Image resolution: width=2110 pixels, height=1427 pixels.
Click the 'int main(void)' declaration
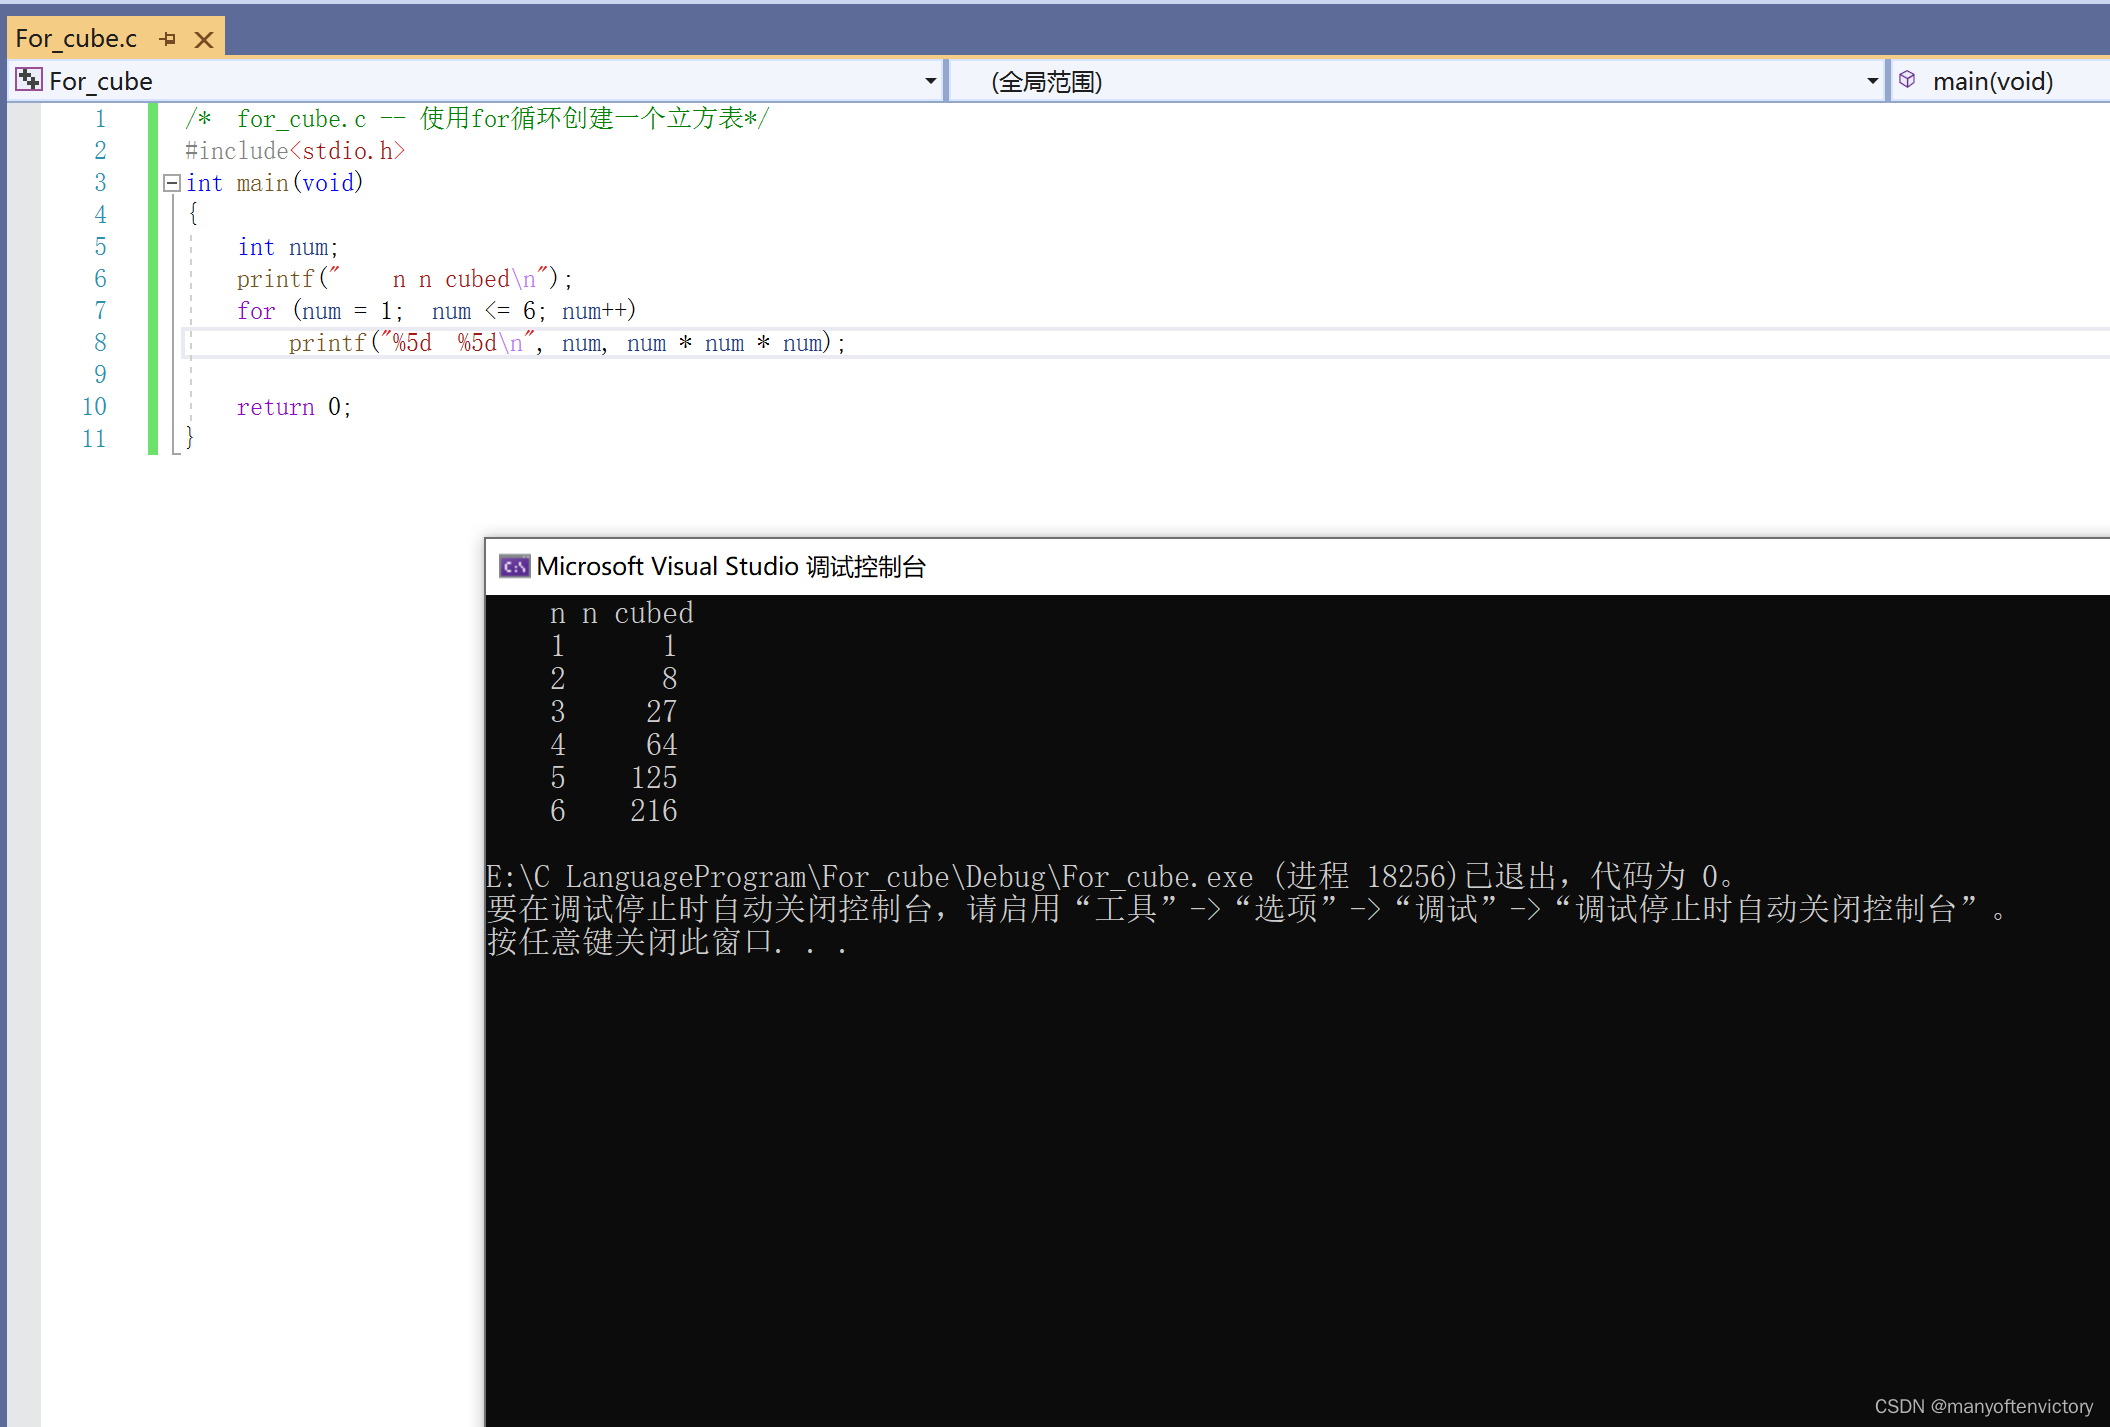(274, 183)
